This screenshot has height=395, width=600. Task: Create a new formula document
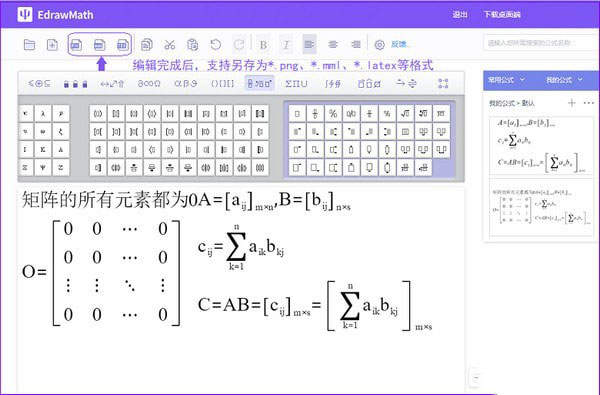tap(52, 45)
